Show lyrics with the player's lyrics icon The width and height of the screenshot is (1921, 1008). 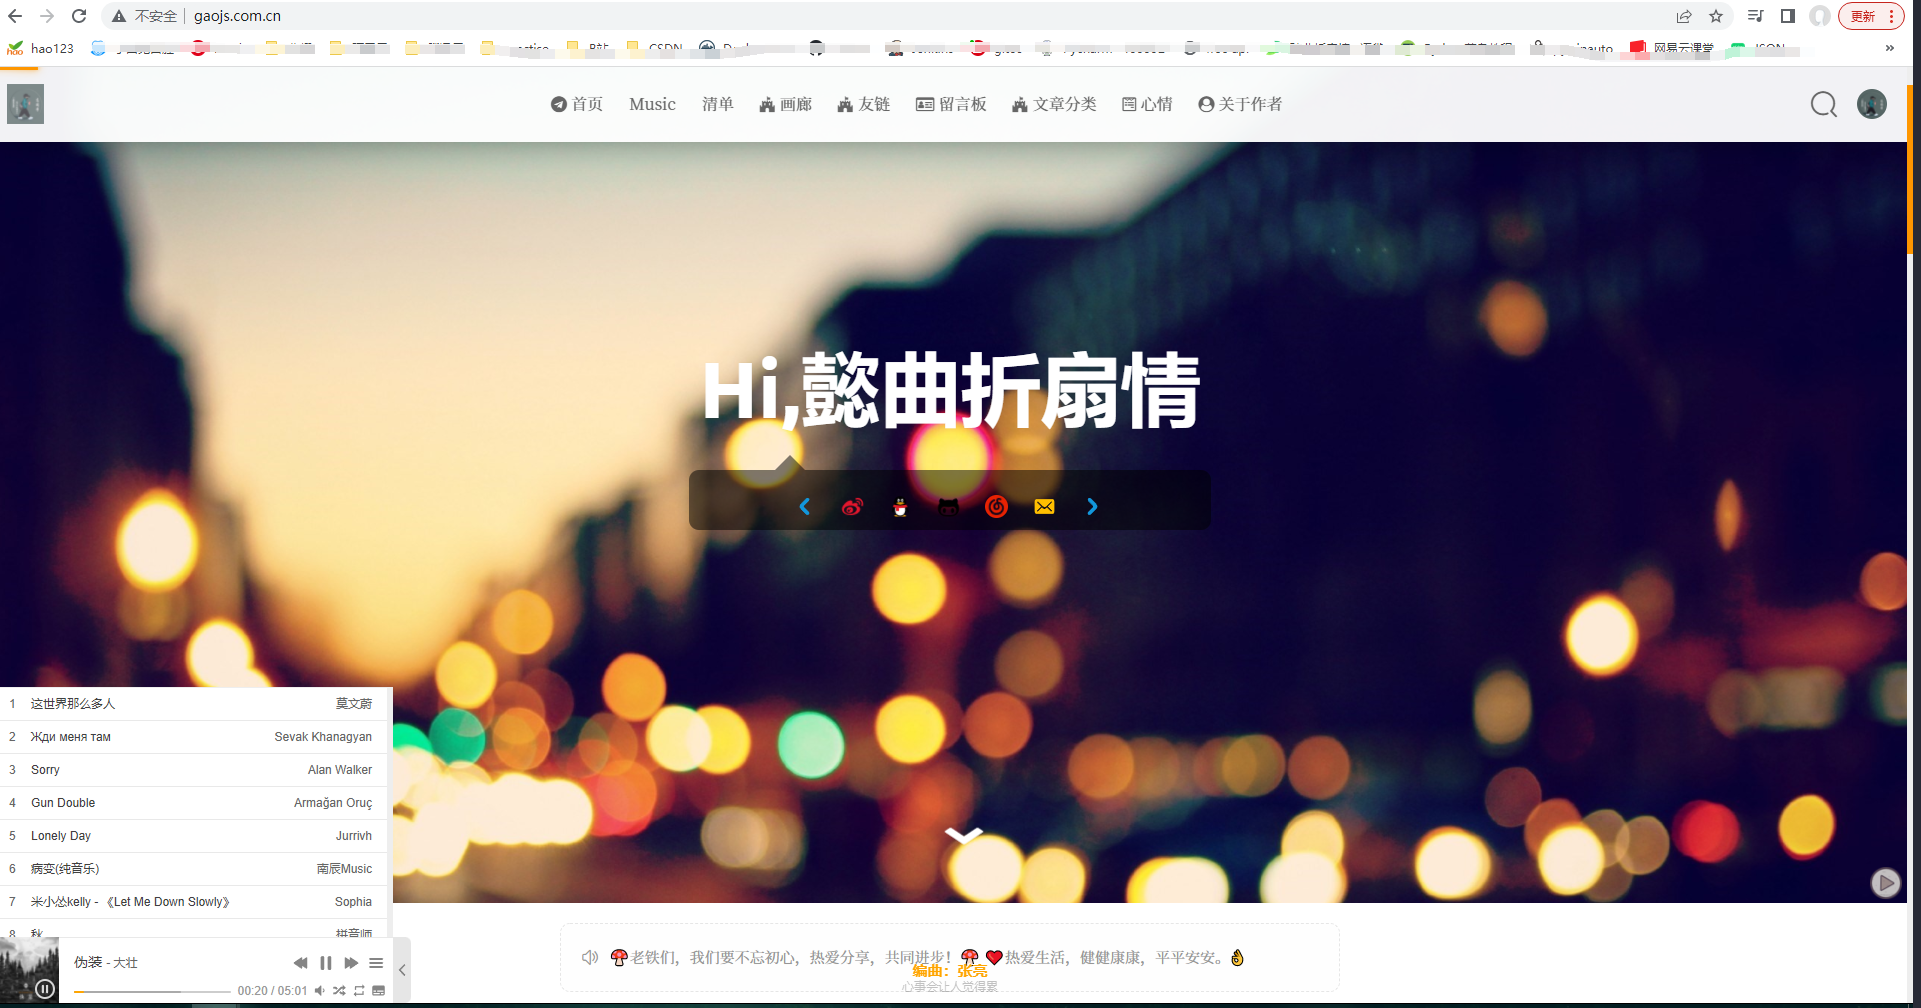tap(378, 991)
